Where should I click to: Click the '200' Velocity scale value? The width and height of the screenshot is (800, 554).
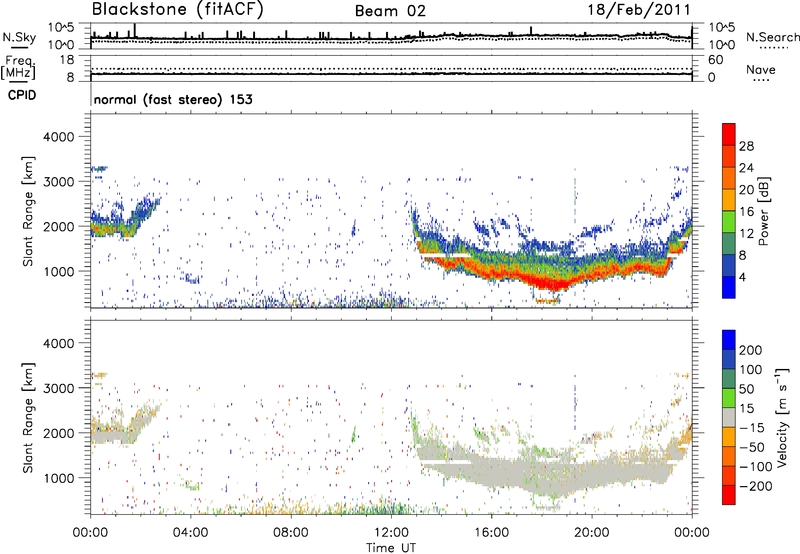(x=751, y=350)
